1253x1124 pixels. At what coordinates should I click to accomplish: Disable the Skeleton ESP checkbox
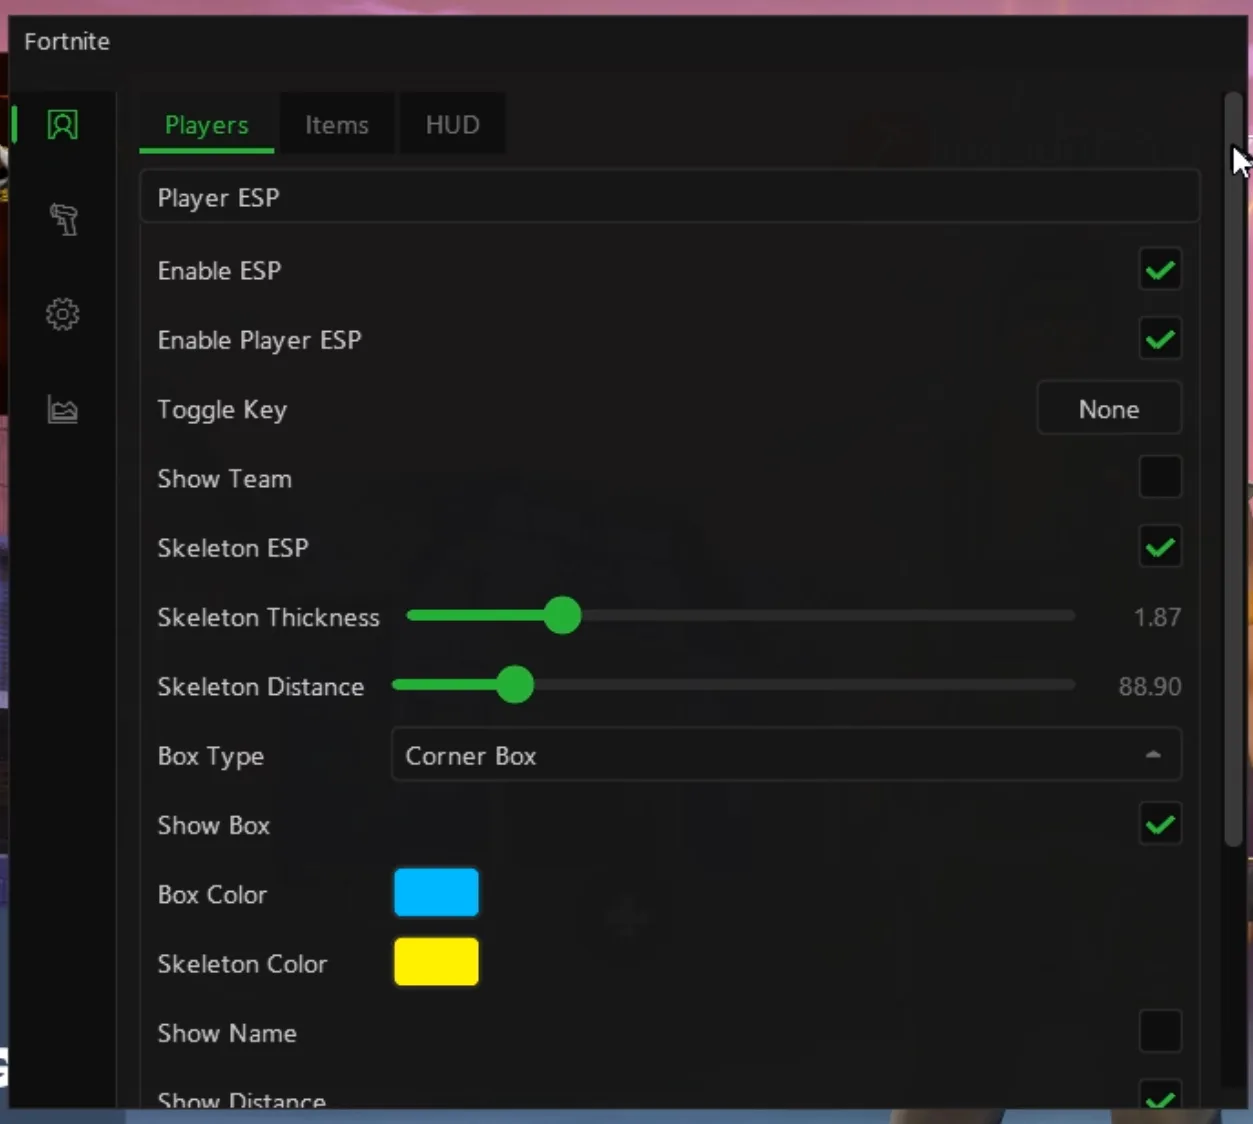point(1160,547)
